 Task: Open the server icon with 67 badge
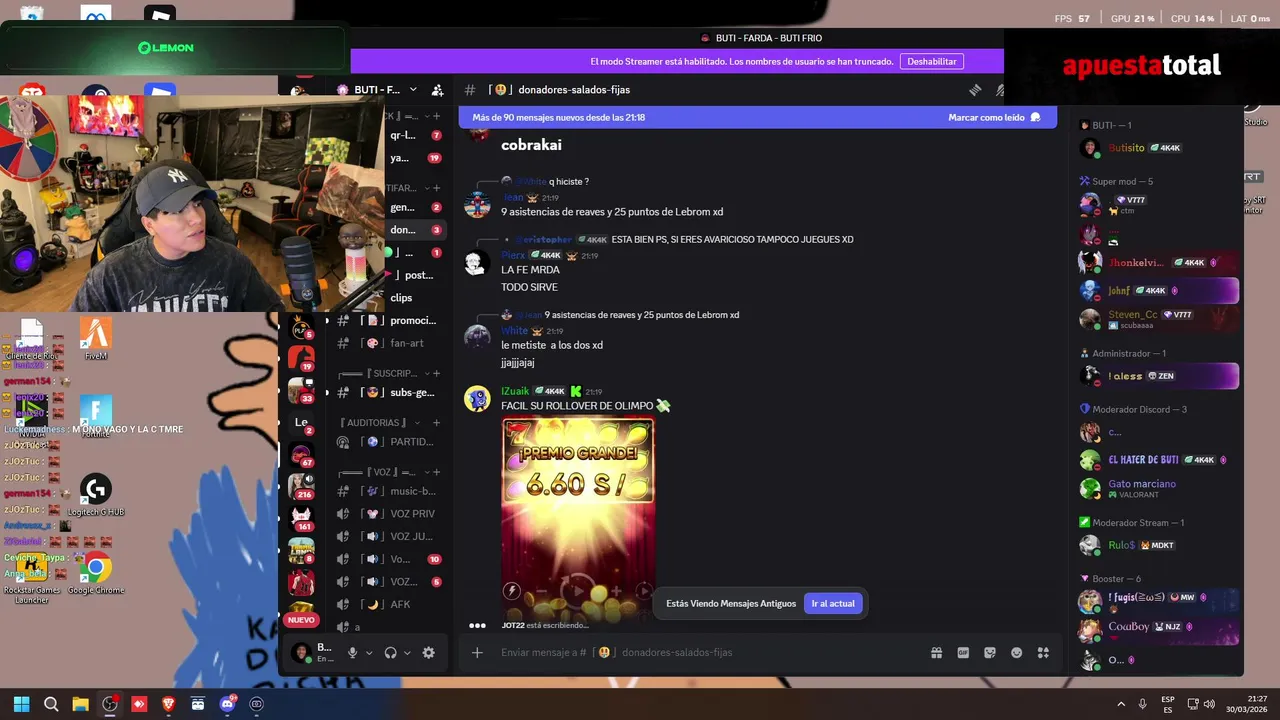301,455
